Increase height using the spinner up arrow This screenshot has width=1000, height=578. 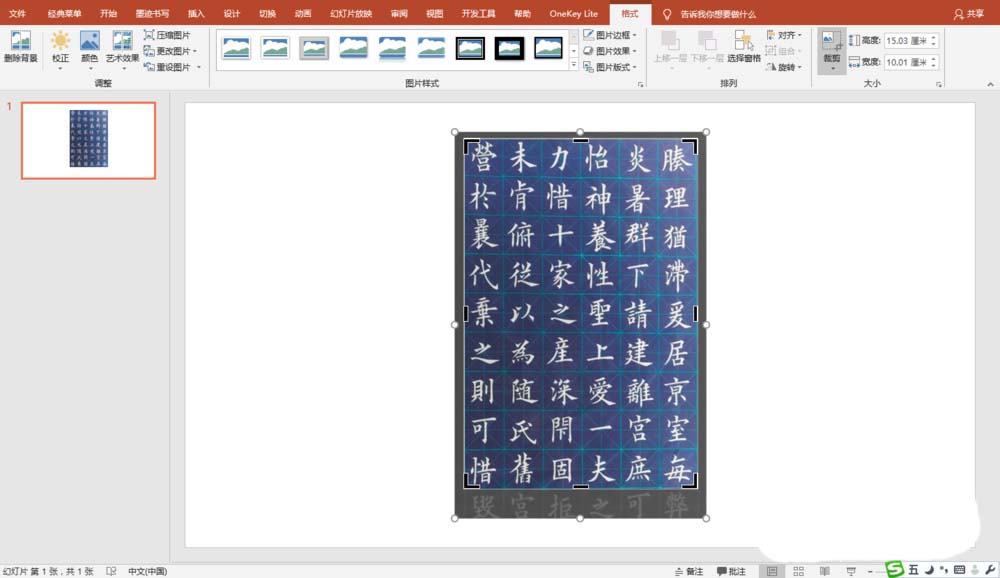(x=934, y=38)
